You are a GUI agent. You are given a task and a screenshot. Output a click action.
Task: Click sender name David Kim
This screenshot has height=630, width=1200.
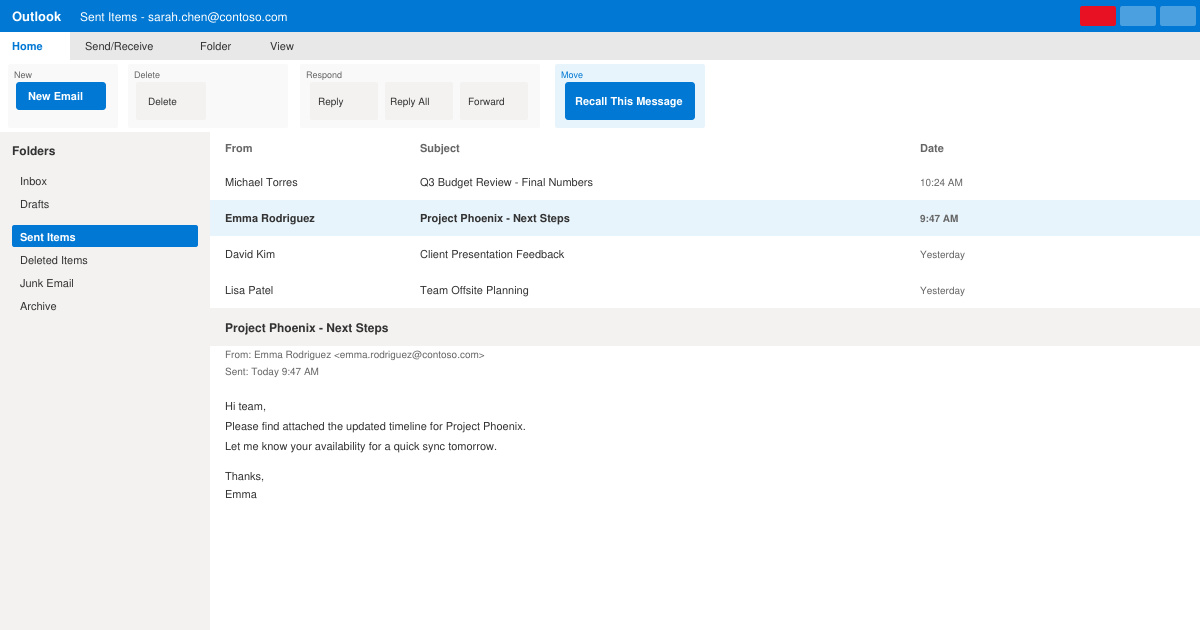(250, 254)
